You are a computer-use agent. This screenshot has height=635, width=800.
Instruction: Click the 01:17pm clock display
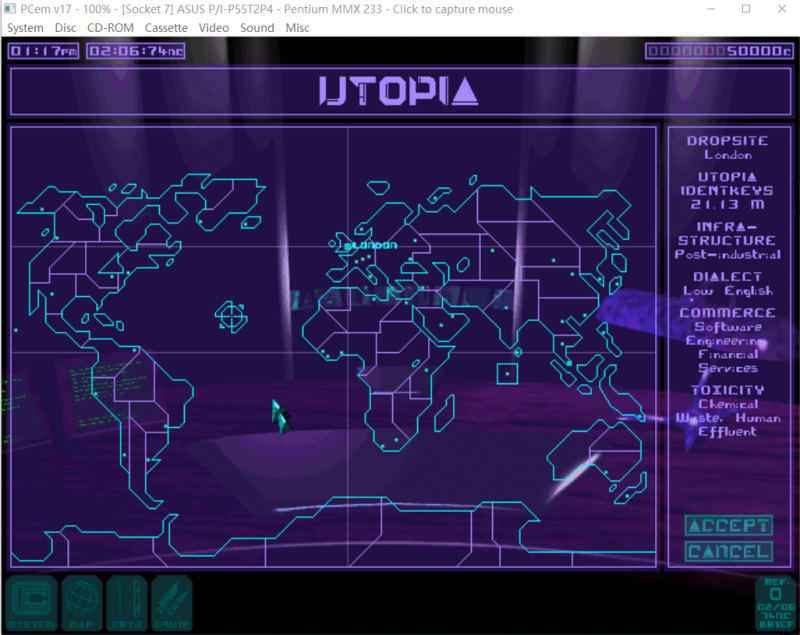[43, 51]
